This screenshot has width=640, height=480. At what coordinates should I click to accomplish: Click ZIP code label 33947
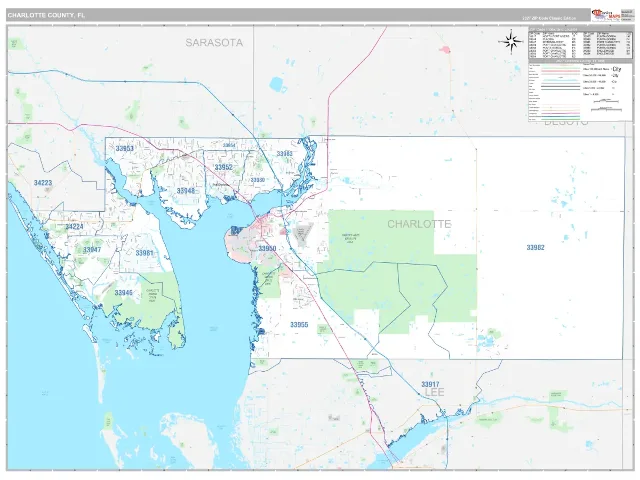92,249
